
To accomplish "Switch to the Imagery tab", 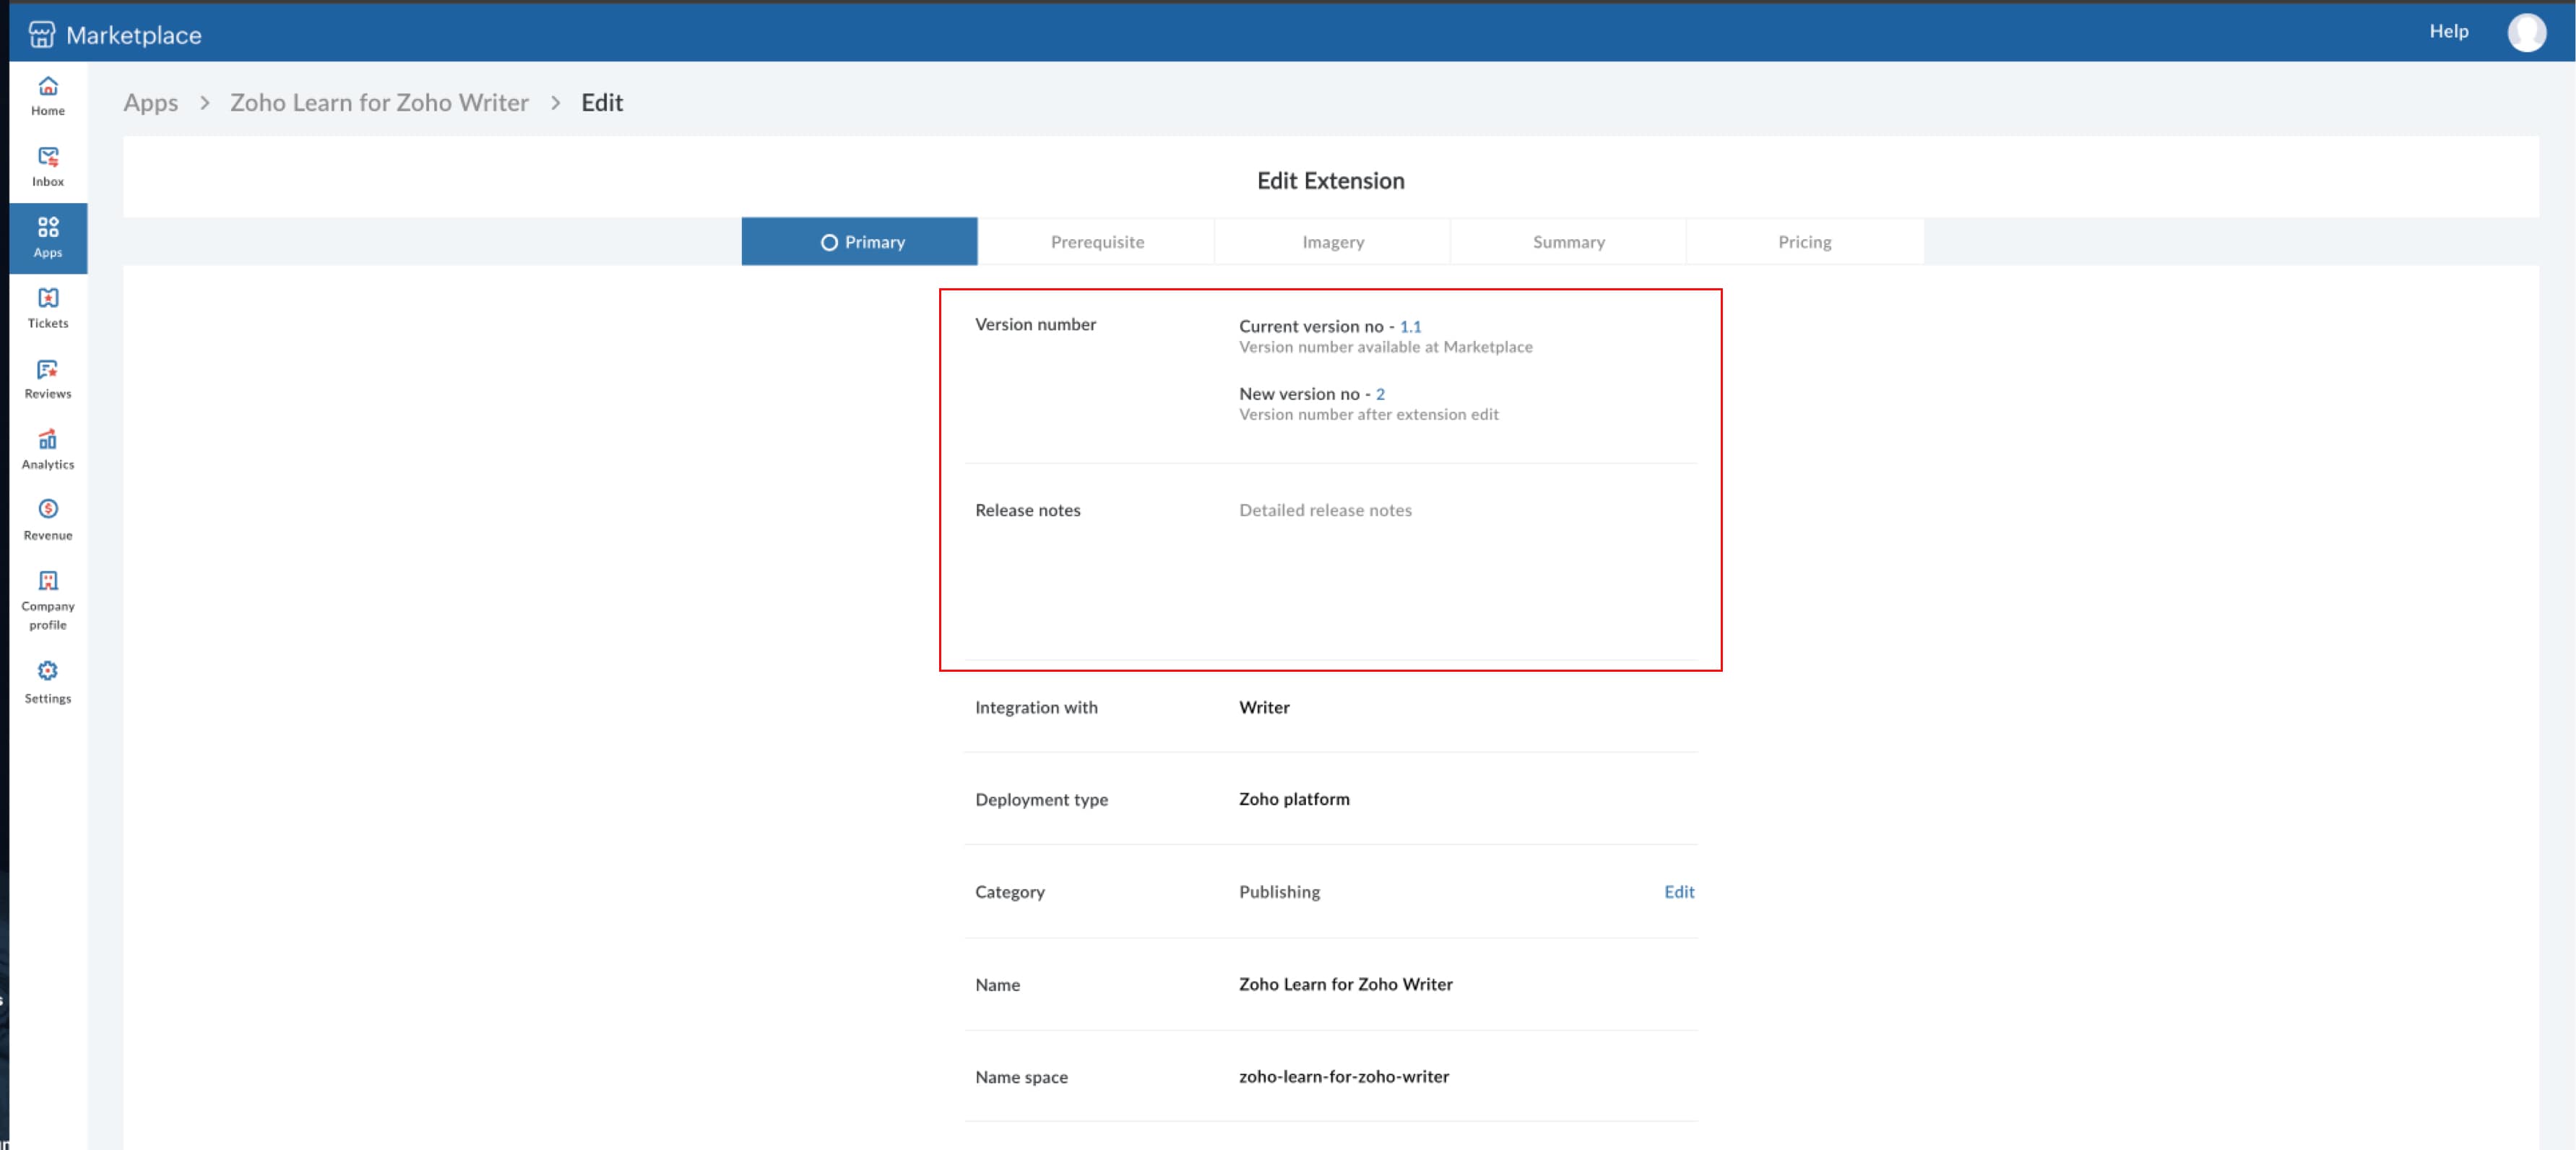I will [1333, 242].
